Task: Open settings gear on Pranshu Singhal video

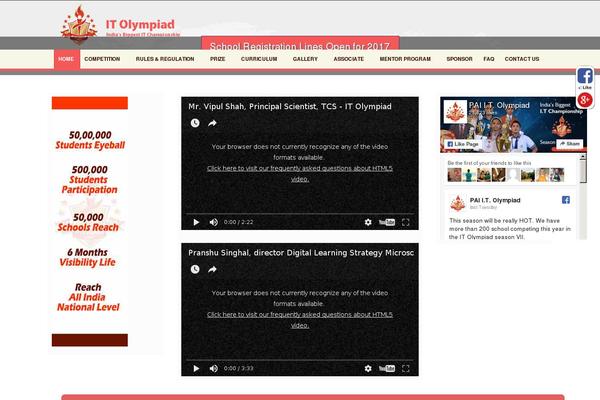Action: point(368,368)
